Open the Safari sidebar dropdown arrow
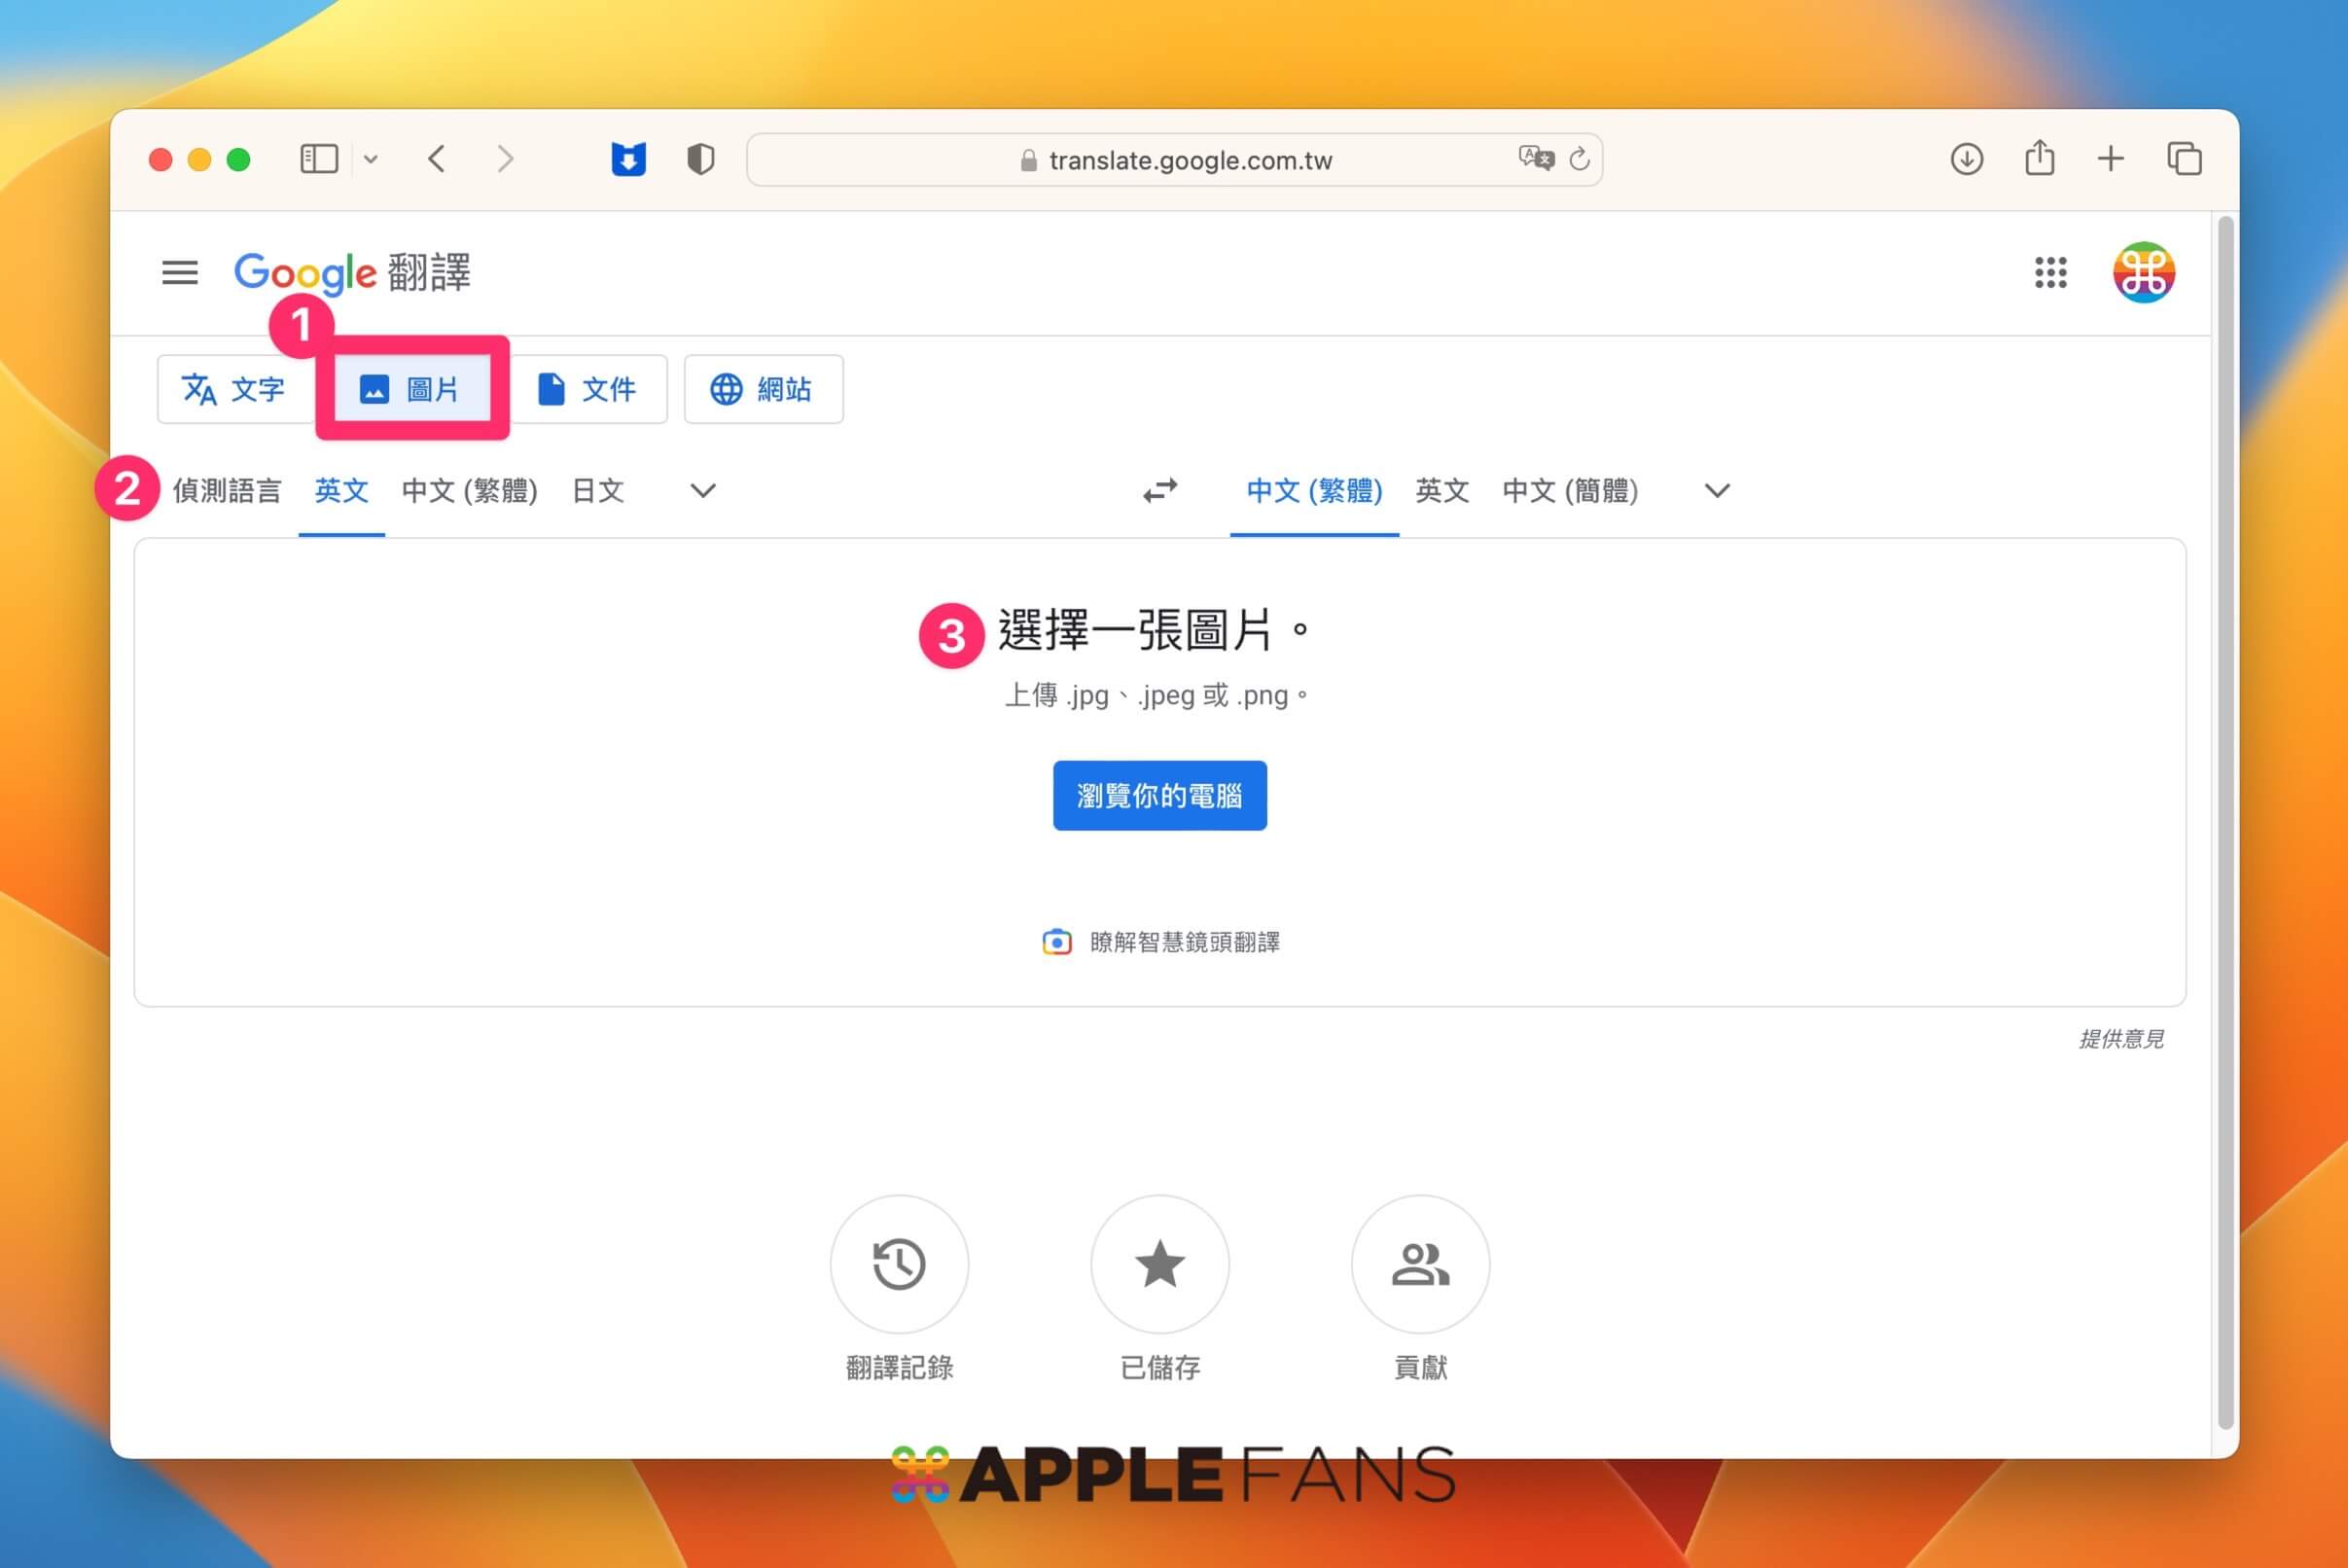The height and width of the screenshot is (1568, 2348). [x=372, y=158]
